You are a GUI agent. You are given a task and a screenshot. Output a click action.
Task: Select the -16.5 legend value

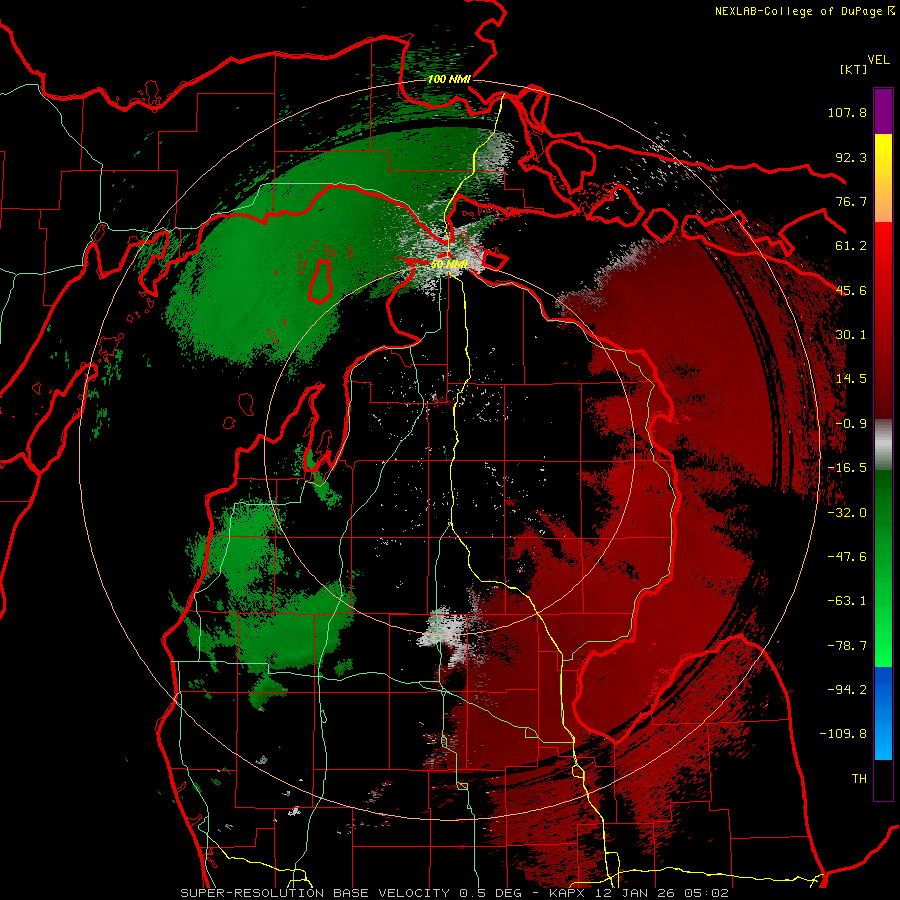[847, 468]
